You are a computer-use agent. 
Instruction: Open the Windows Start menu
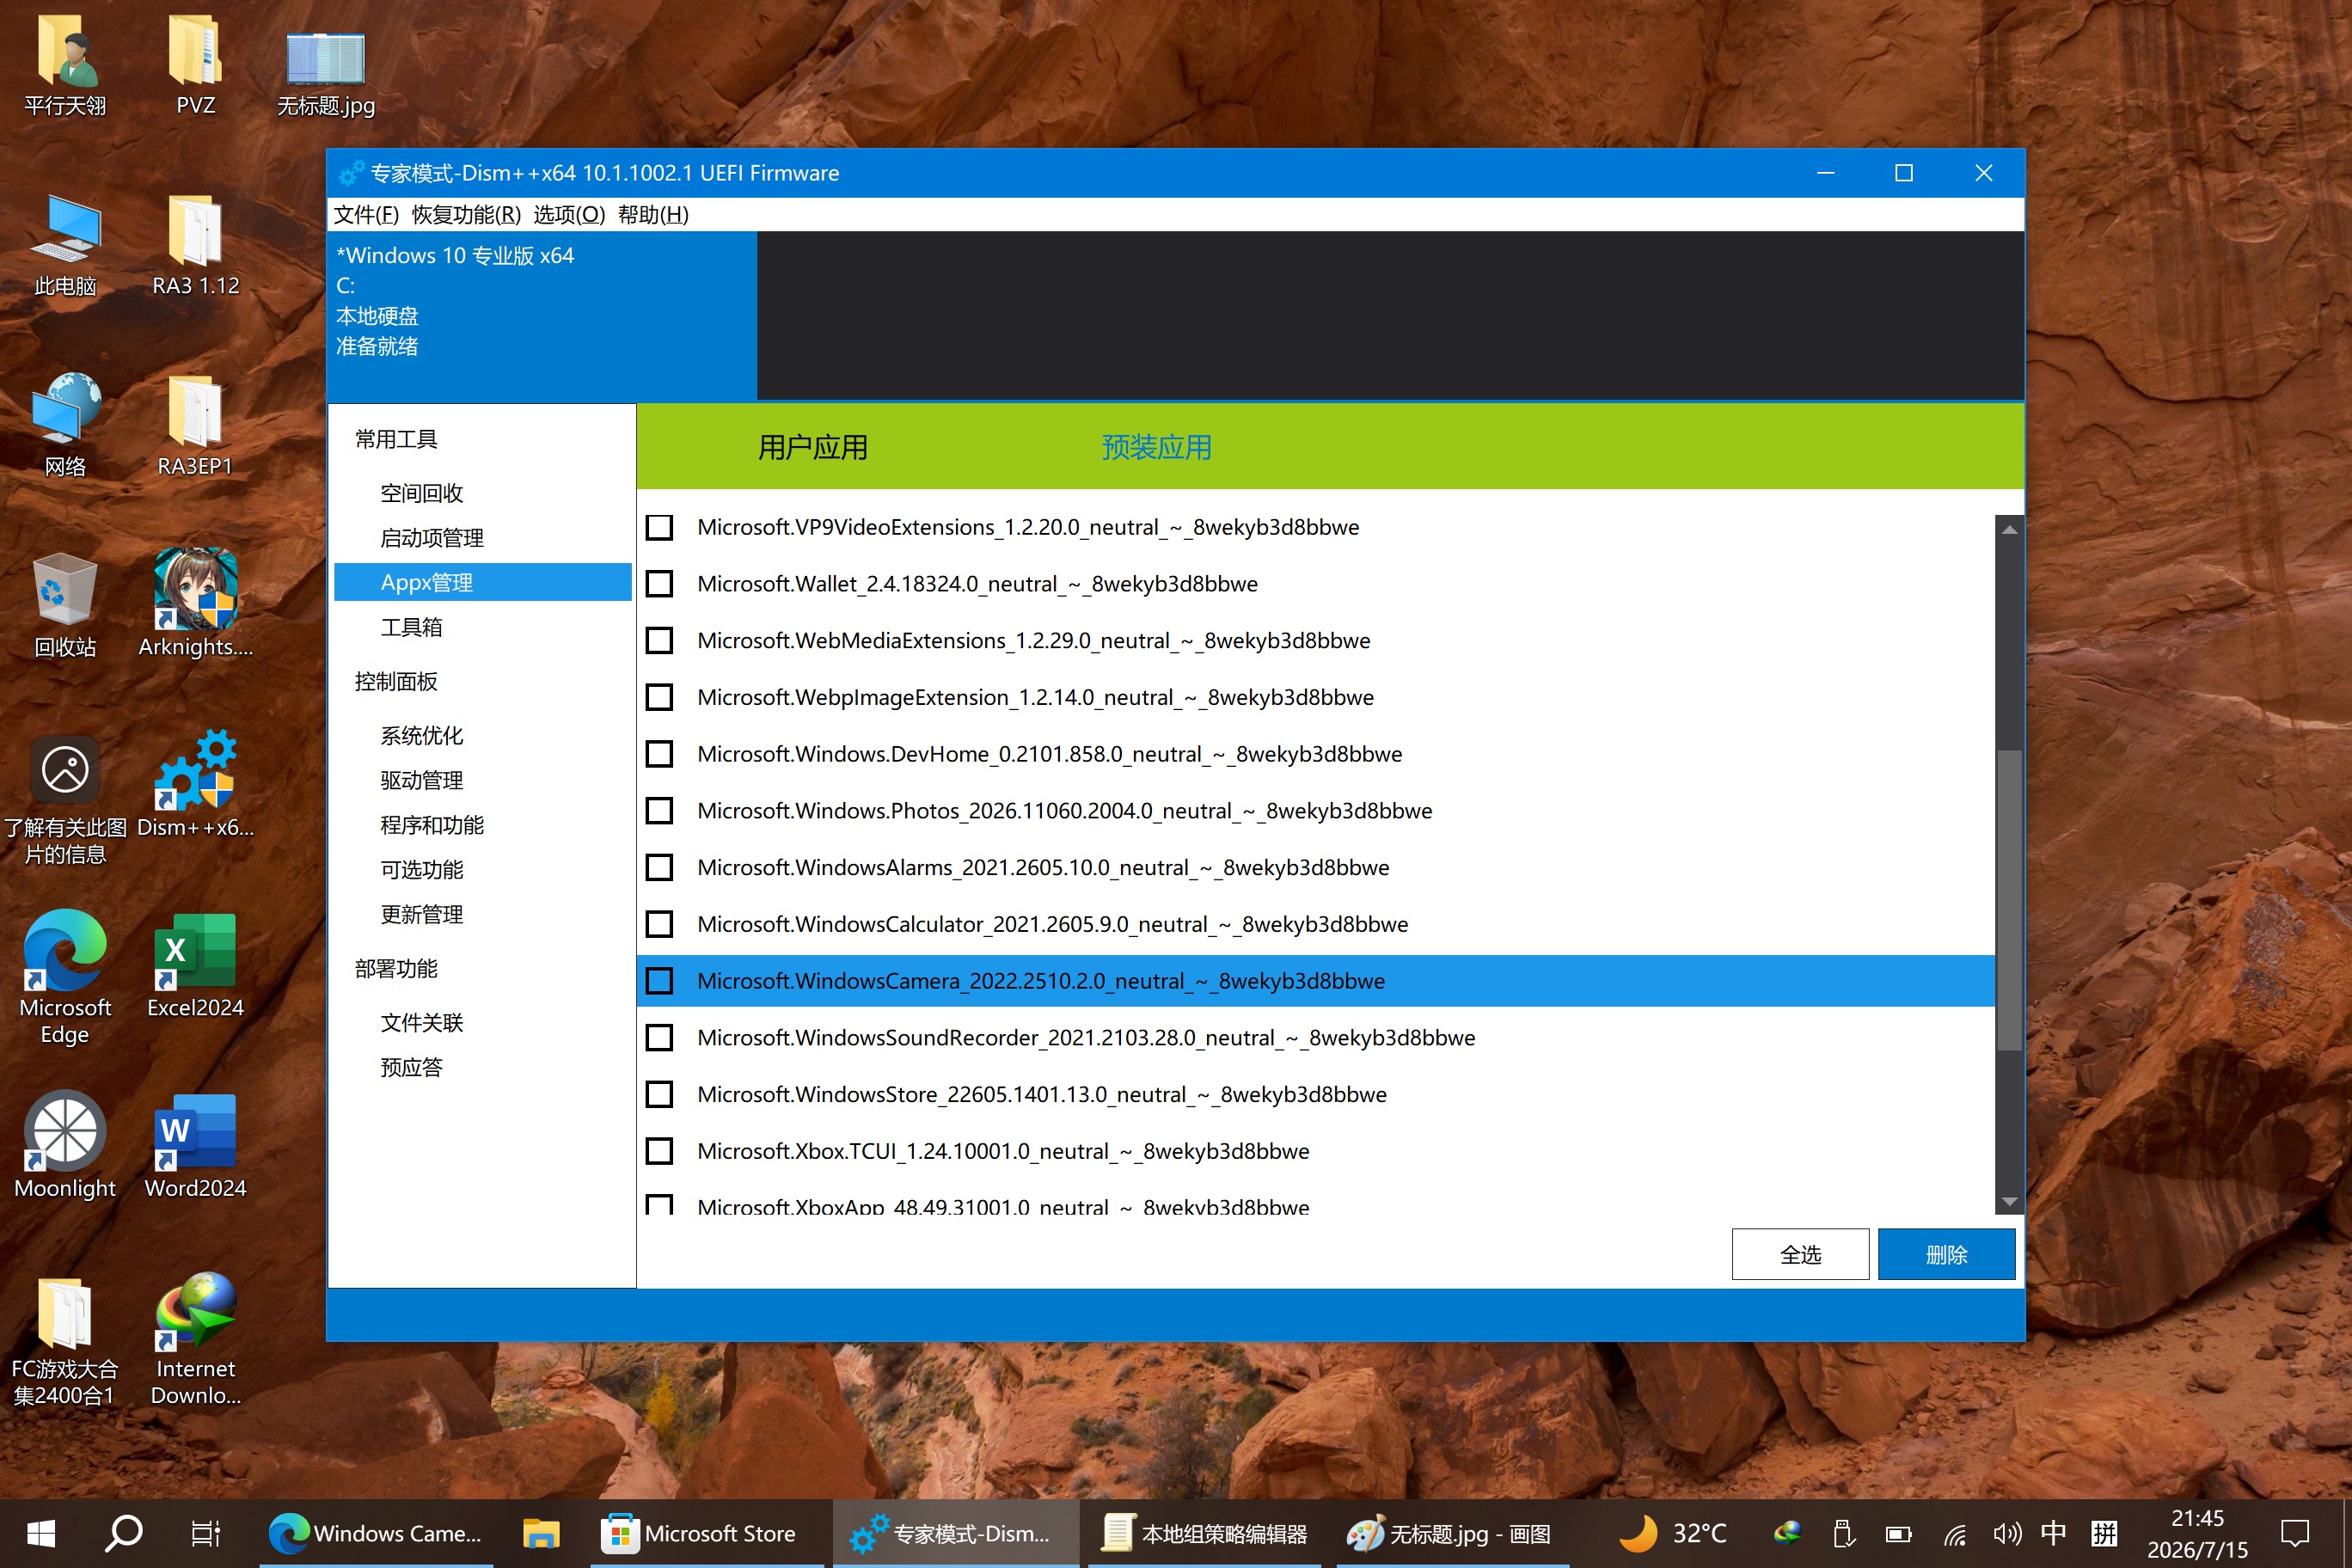[40, 1533]
